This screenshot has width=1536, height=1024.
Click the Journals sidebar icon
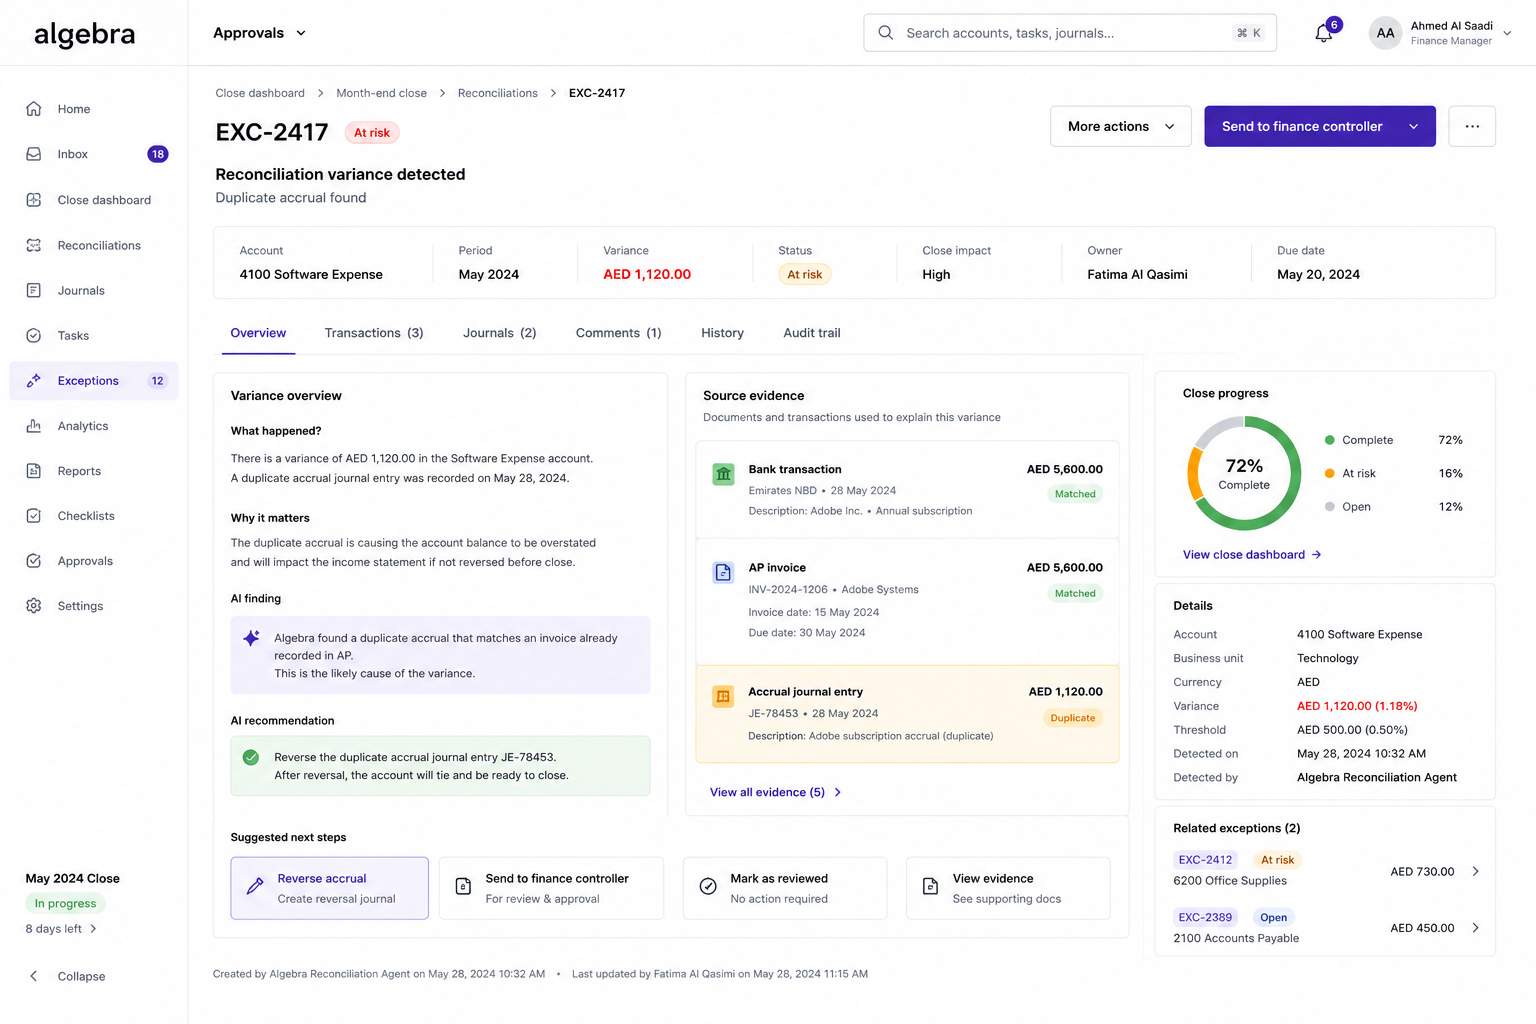(34, 290)
